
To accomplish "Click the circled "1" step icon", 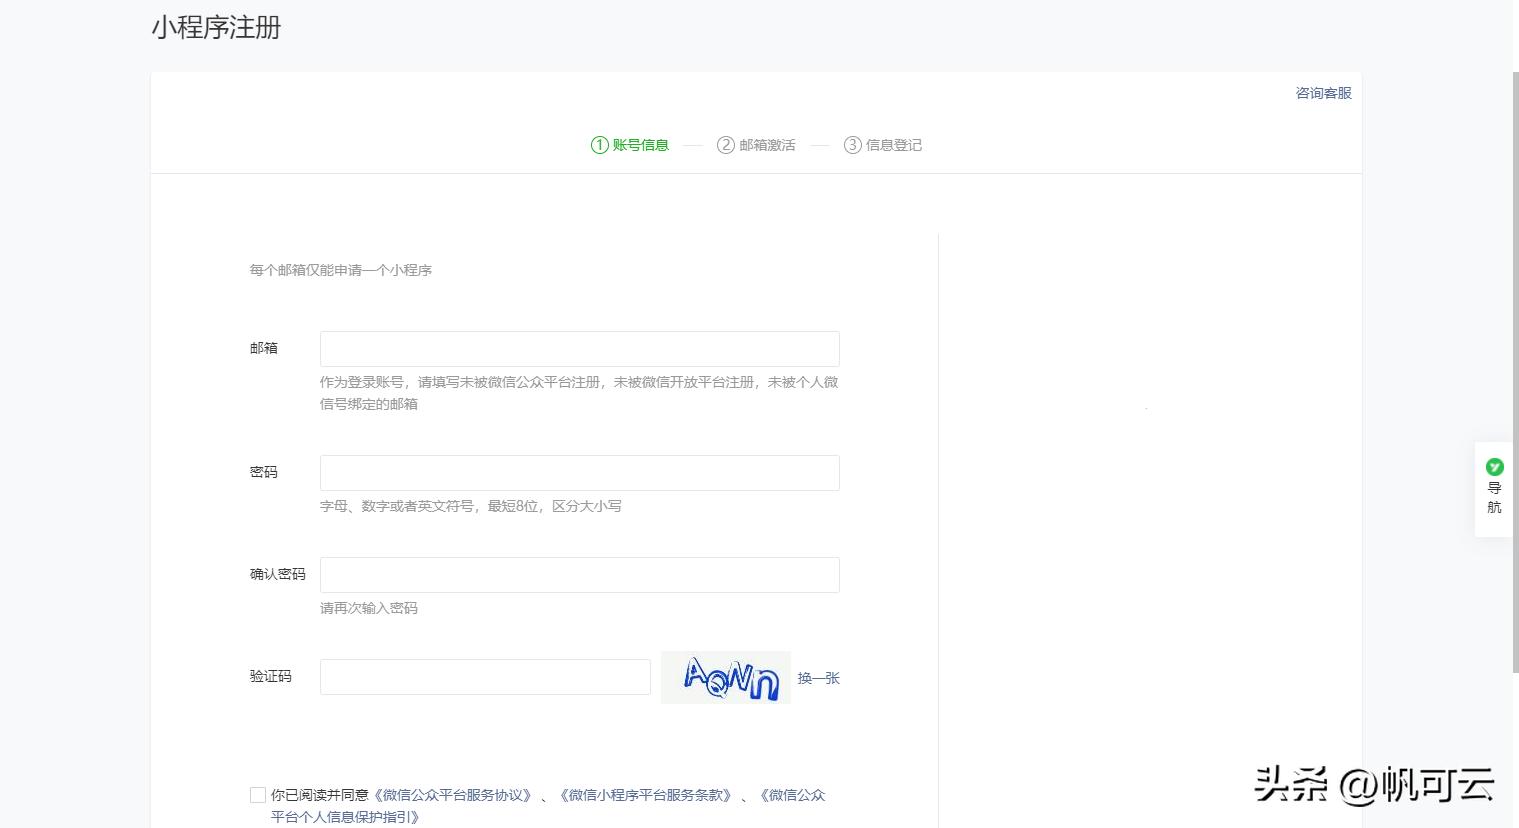I will pyautogui.click(x=598, y=145).
